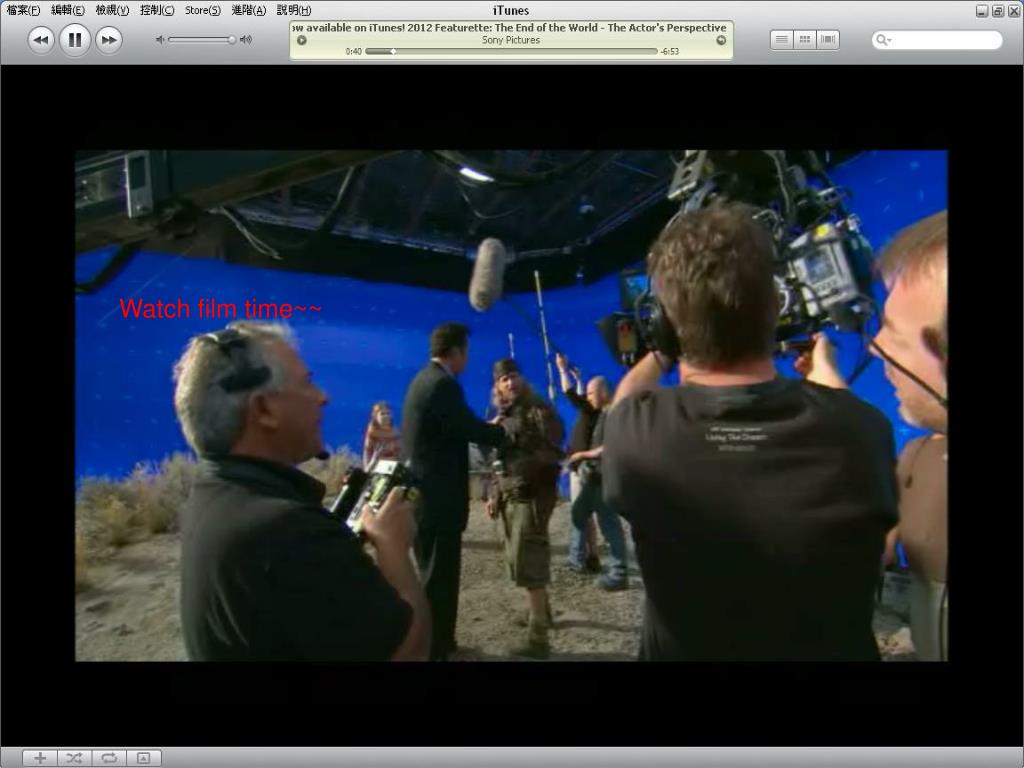The height and width of the screenshot is (768, 1024).
Task: Open the search magnifier dropdown
Action: (884, 40)
